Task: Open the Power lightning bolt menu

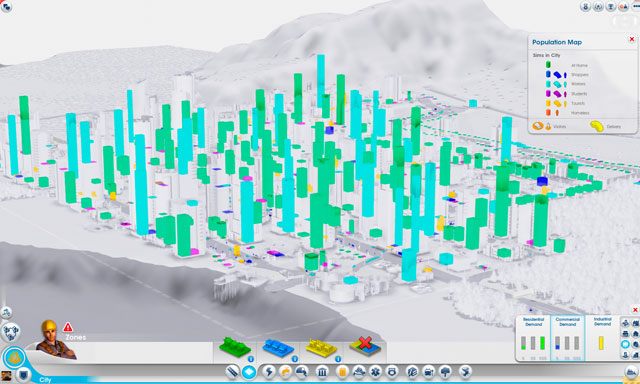Action: tap(269, 372)
